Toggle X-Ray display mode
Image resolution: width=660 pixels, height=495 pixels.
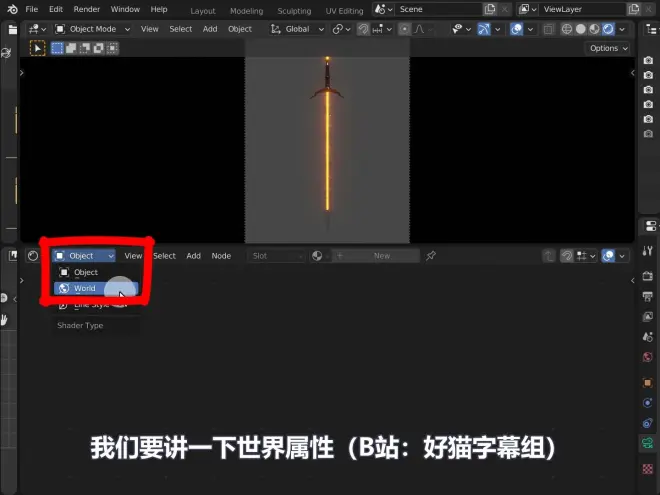pos(548,29)
